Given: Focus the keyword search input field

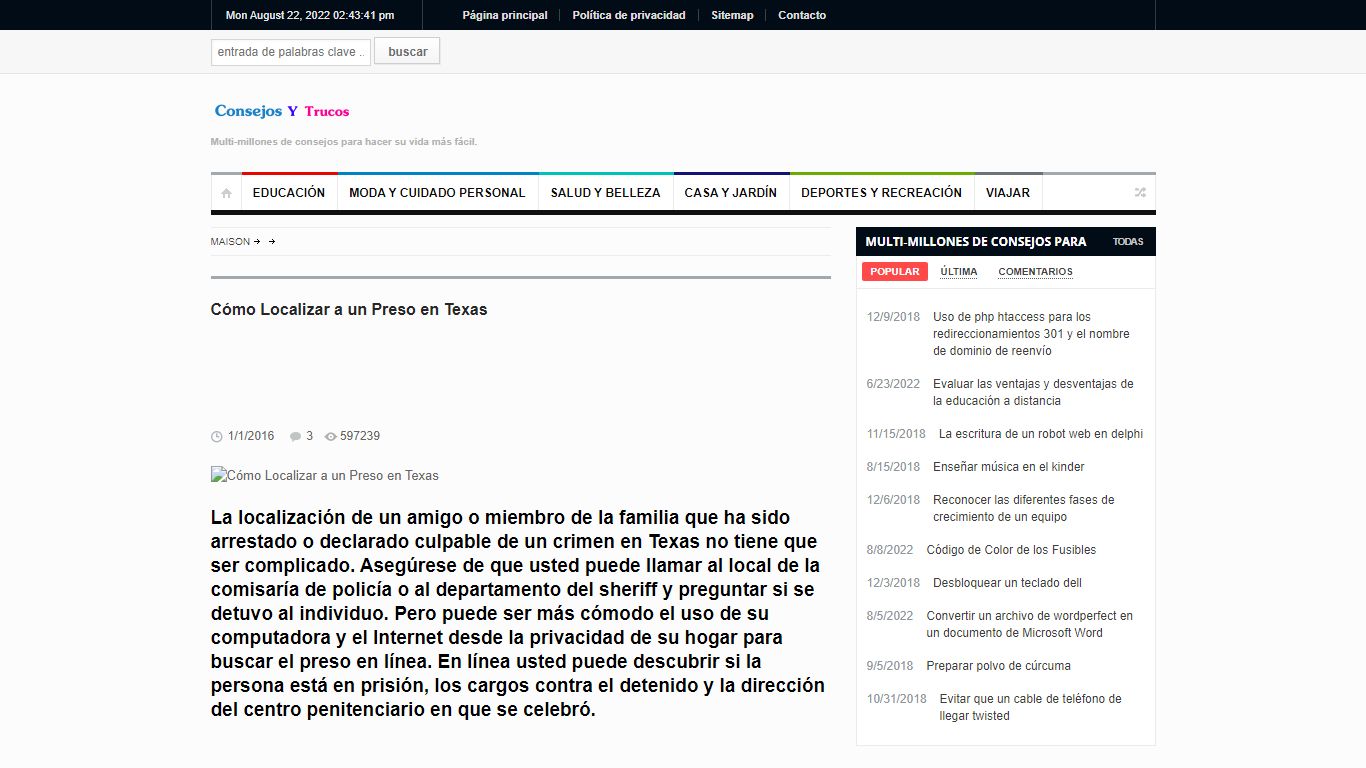Looking at the screenshot, I should point(291,52).
